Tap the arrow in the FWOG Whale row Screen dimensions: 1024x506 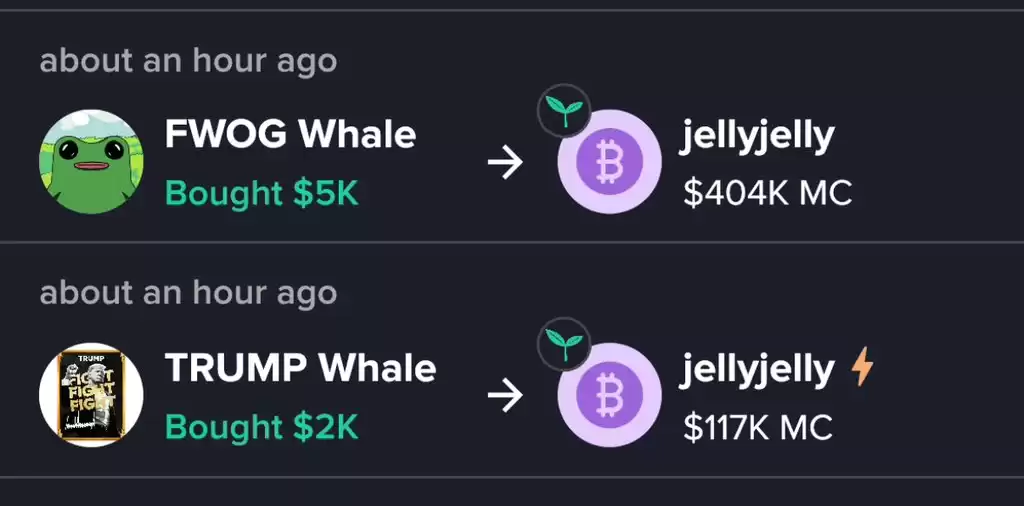(x=505, y=163)
